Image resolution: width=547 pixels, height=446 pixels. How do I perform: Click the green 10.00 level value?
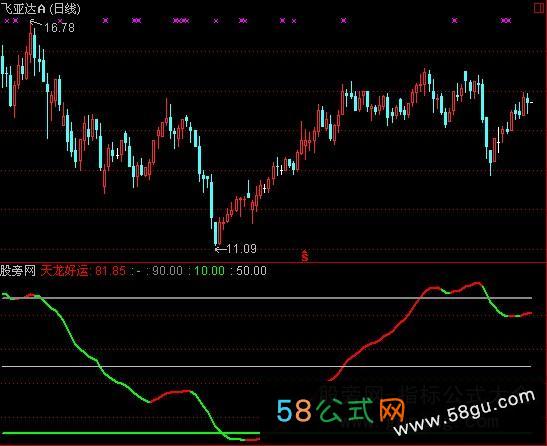pos(209,270)
